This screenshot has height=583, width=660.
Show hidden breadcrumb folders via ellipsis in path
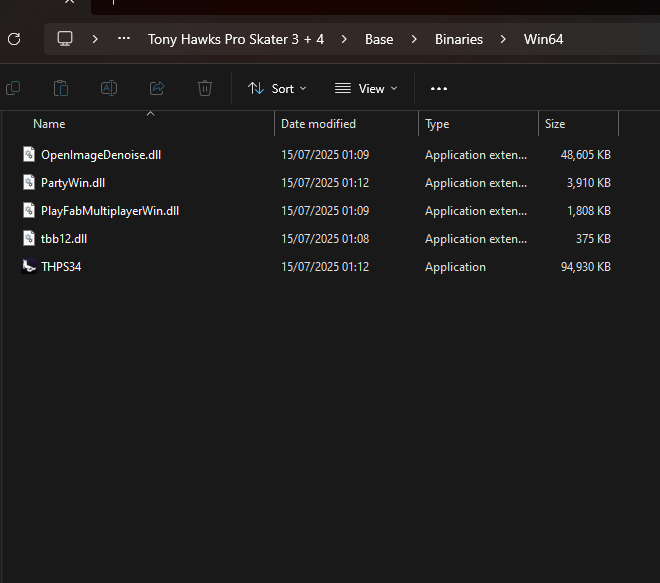124,39
